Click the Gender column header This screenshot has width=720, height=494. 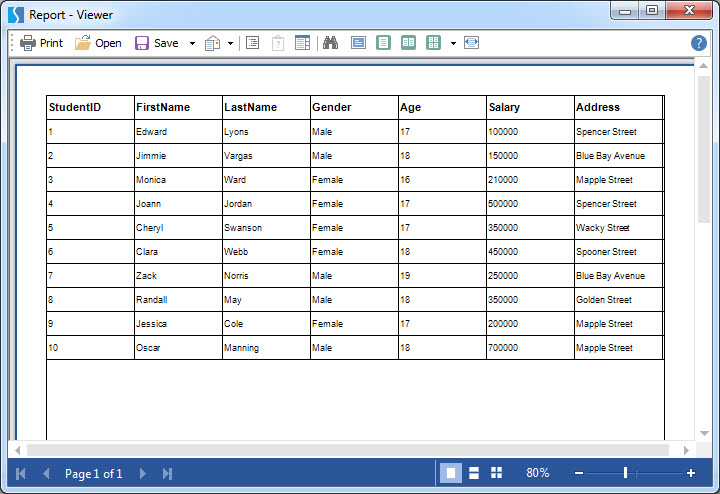pyautogui.click(x=354, y=107)
